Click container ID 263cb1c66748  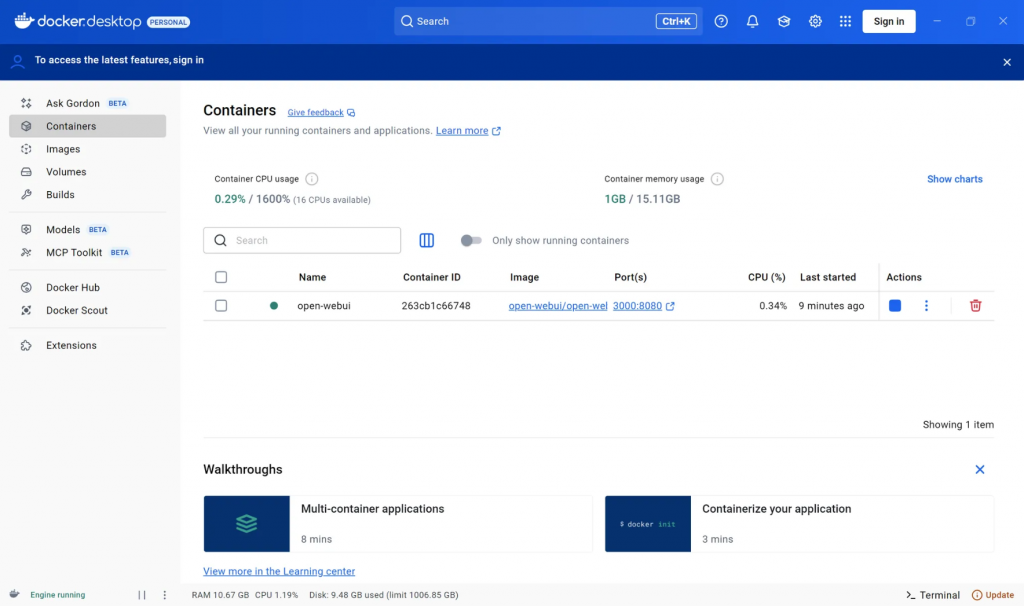click(x=436, y=306)
